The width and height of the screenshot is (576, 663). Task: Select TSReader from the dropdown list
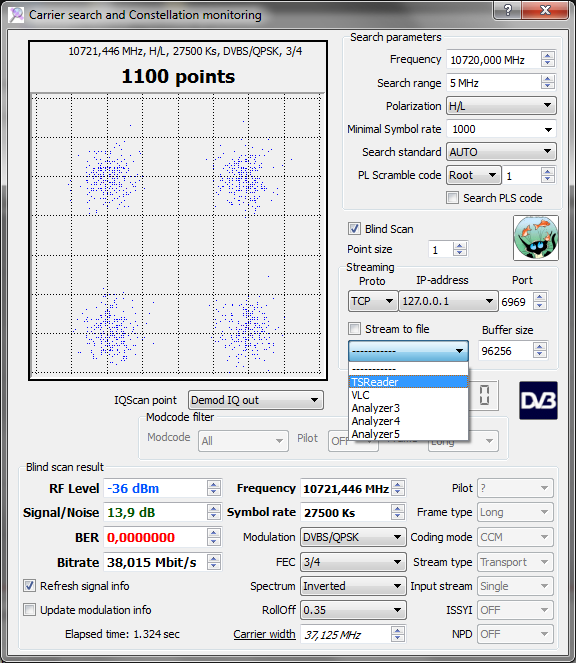(408, 382)
